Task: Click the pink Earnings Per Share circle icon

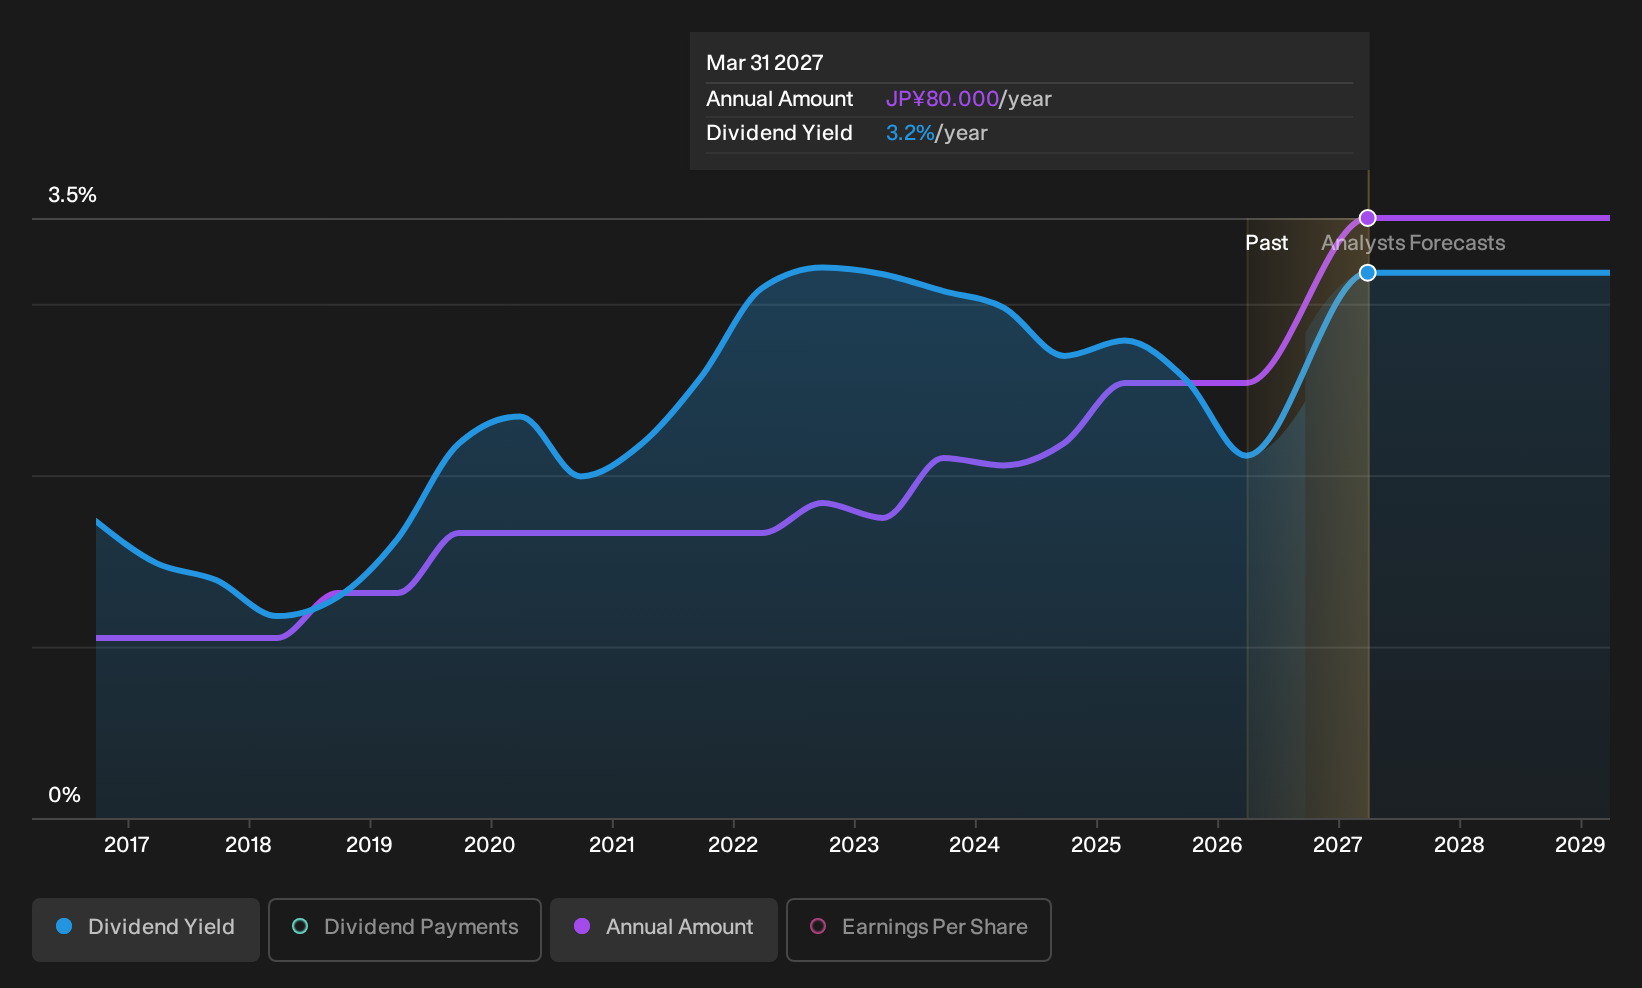Action: coord(818,926)
